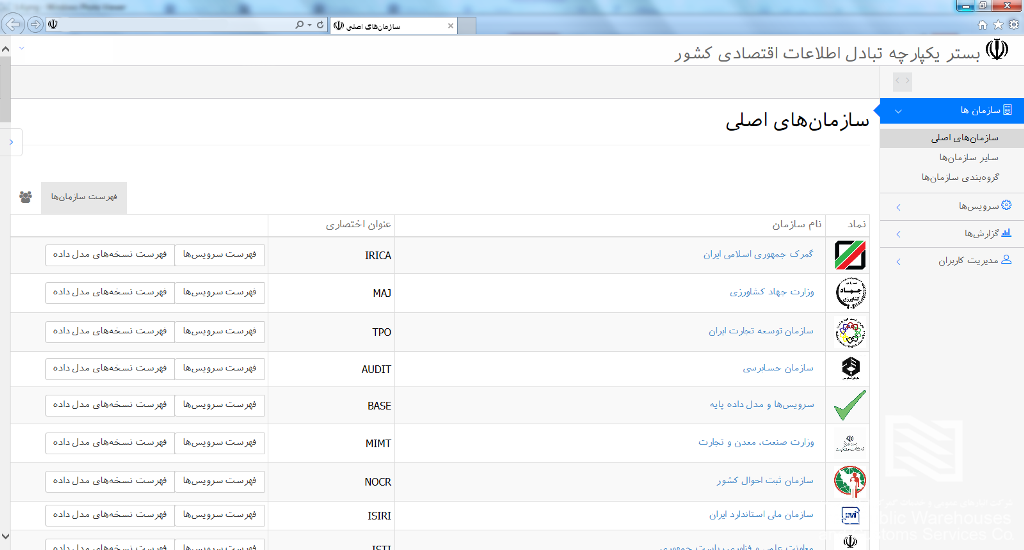The height and width of the screenshot is (550, 1024).
Task: Click the IRICA customs organization logo
Action: [x=850, y=255]
